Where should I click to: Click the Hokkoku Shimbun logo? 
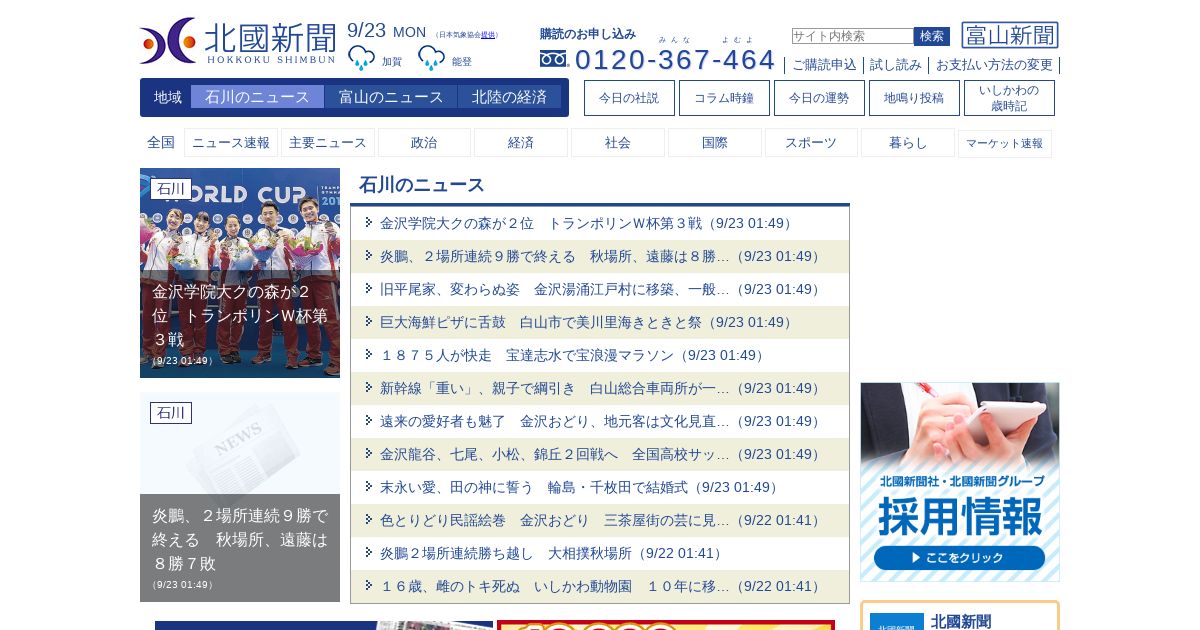click(238, 41)
